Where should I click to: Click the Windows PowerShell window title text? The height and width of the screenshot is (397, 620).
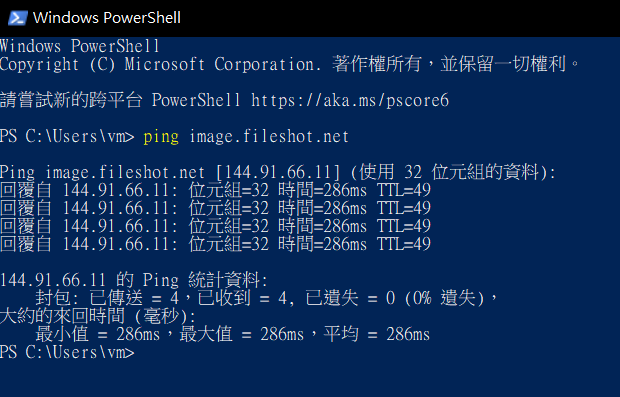[107, 18]
